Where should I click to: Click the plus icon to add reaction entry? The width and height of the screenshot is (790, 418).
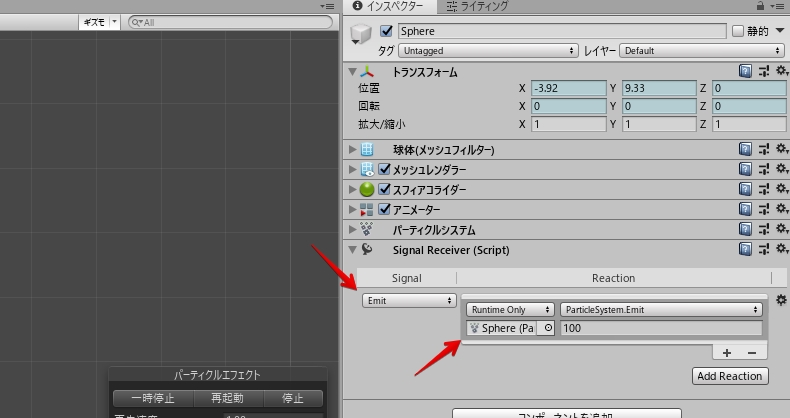click(727, 353)
